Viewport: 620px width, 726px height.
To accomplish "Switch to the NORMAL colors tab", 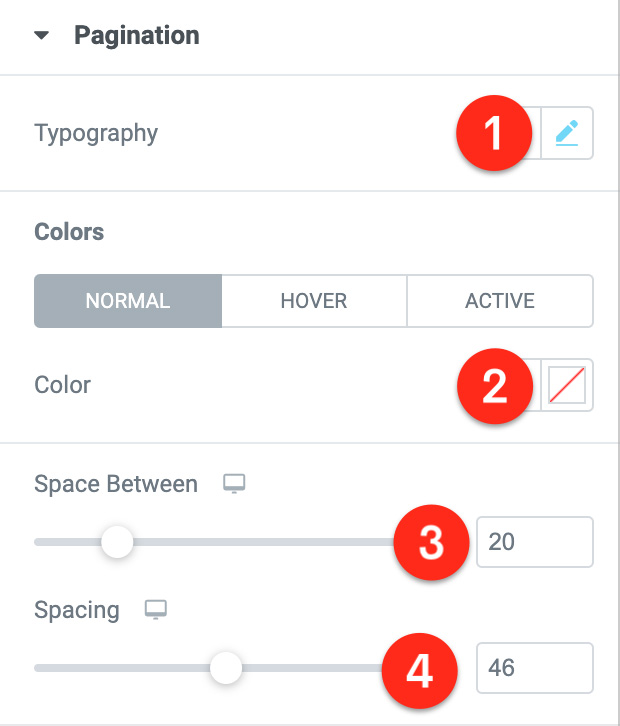I will coord(128,301).
